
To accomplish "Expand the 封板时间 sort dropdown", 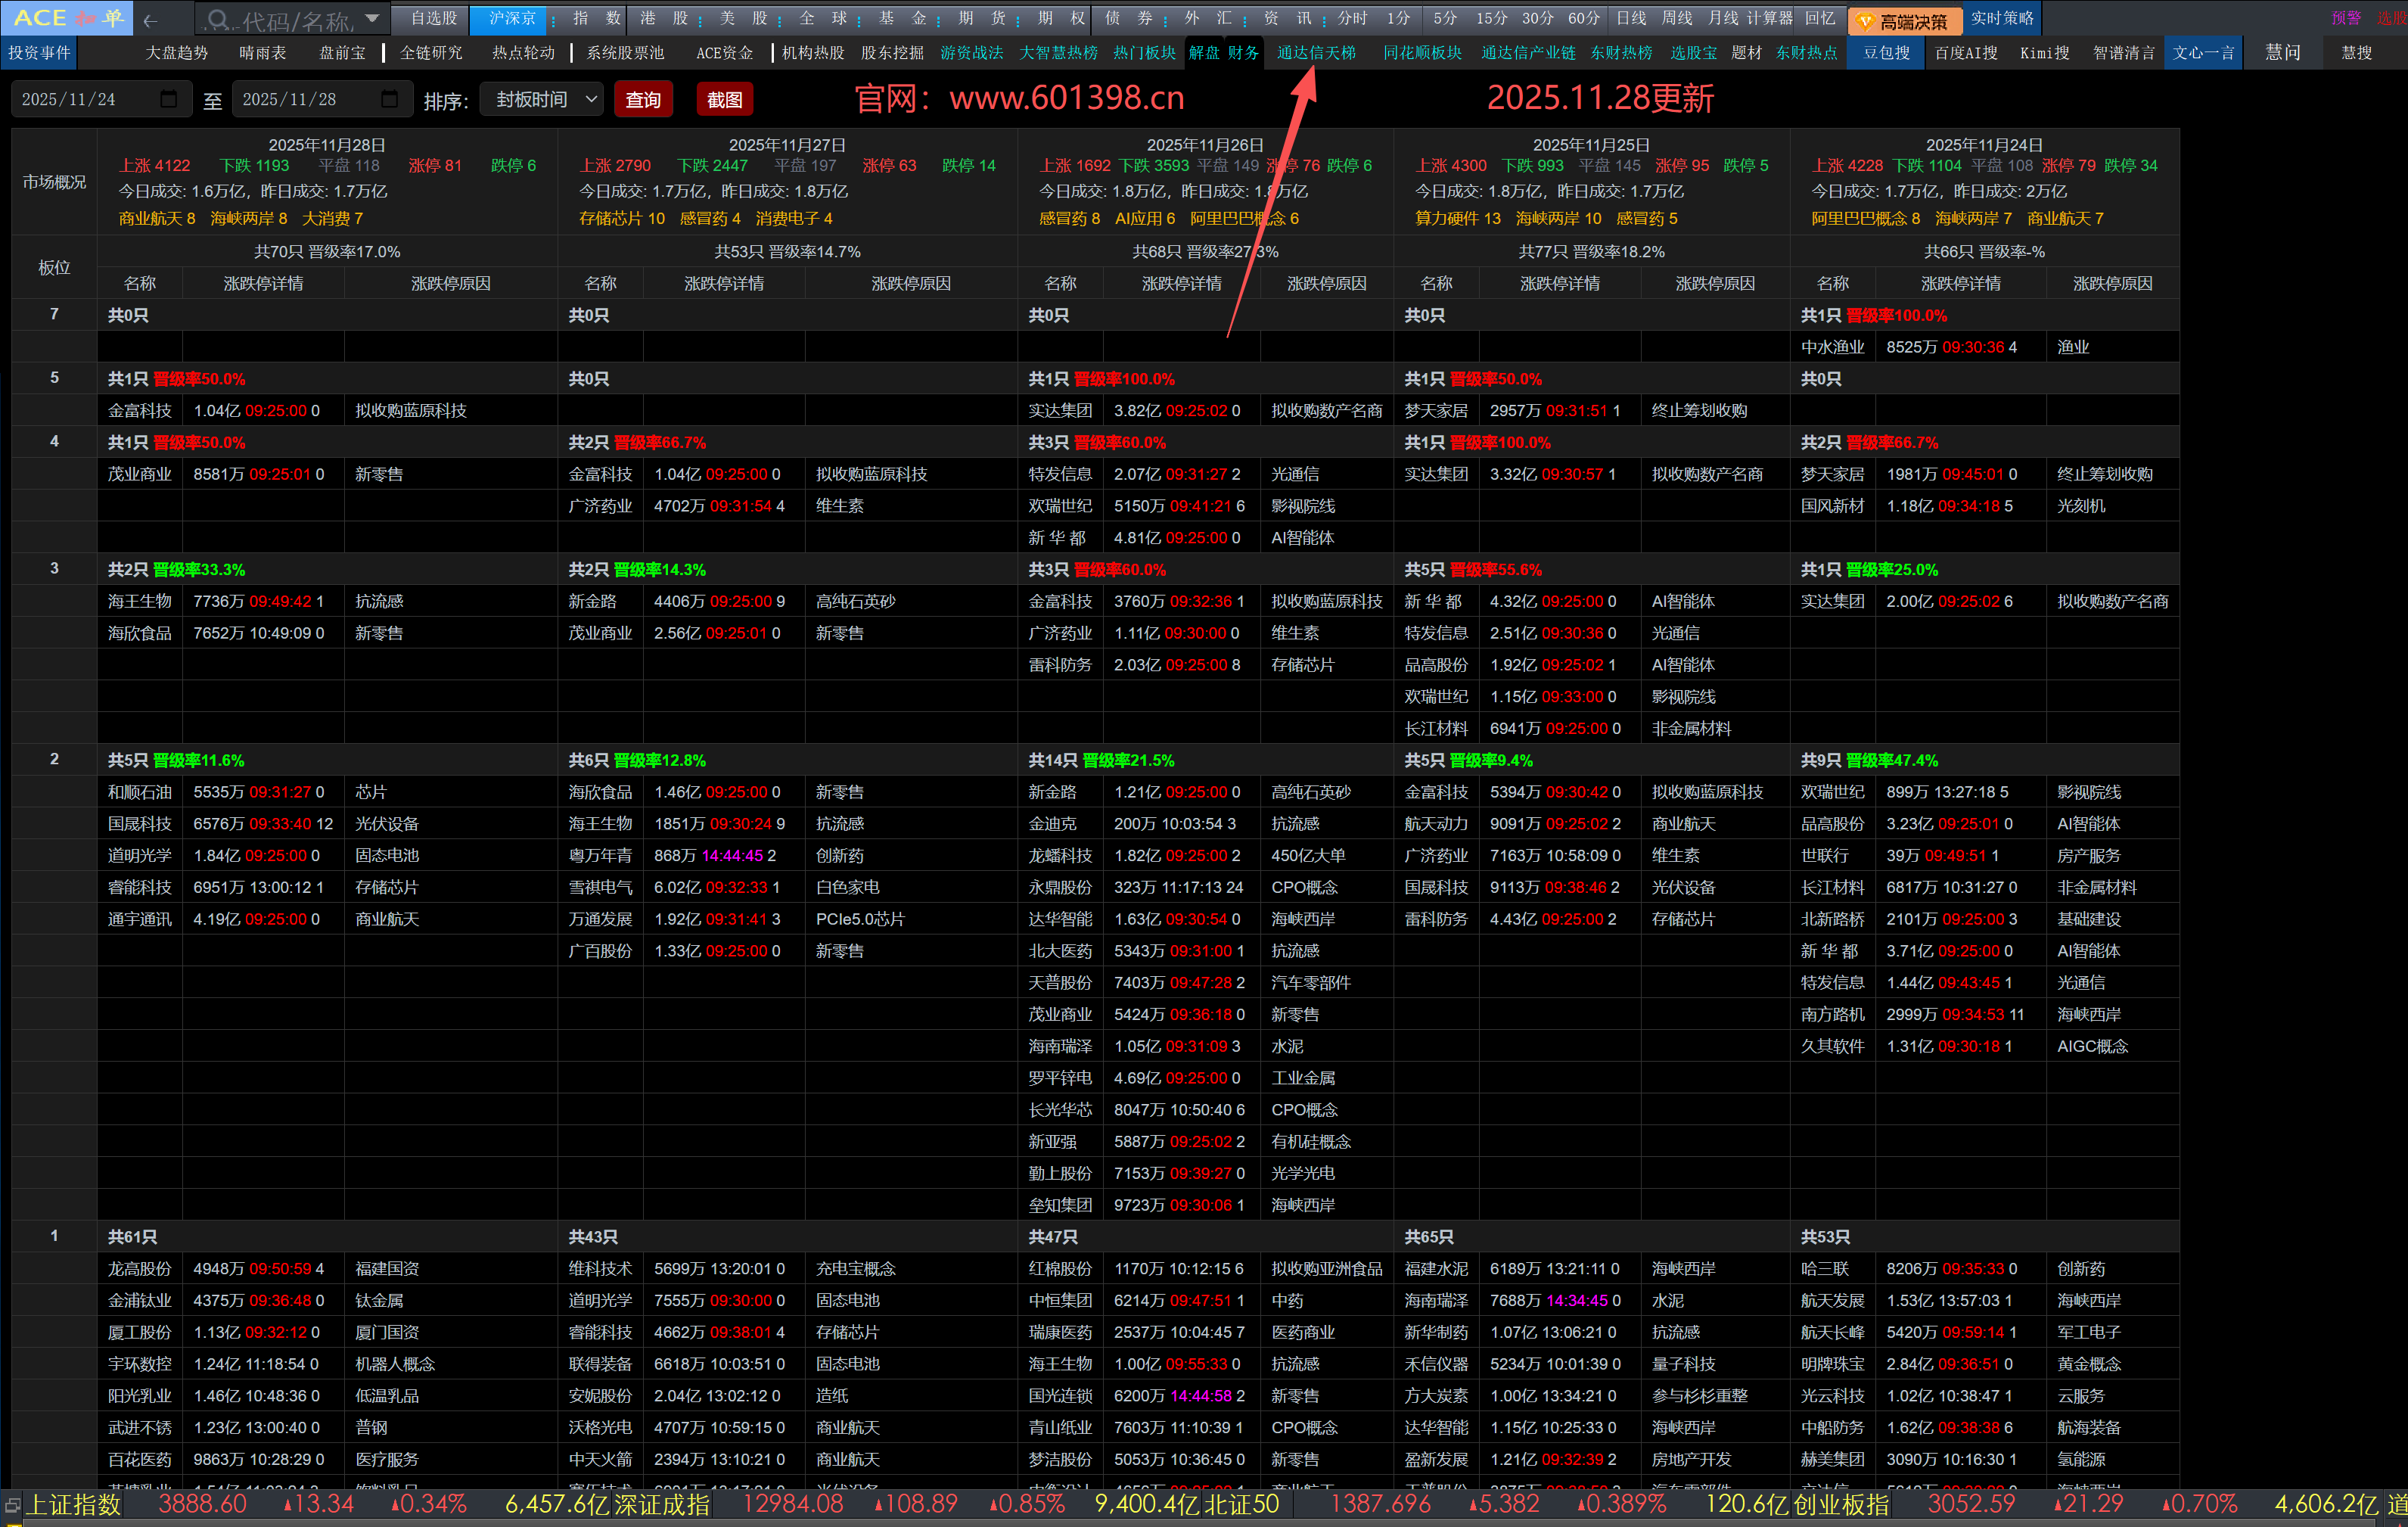I will click(x=542, y=99).
